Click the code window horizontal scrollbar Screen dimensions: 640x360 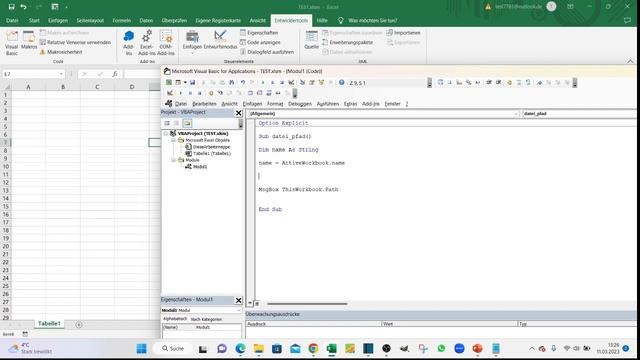307,304
